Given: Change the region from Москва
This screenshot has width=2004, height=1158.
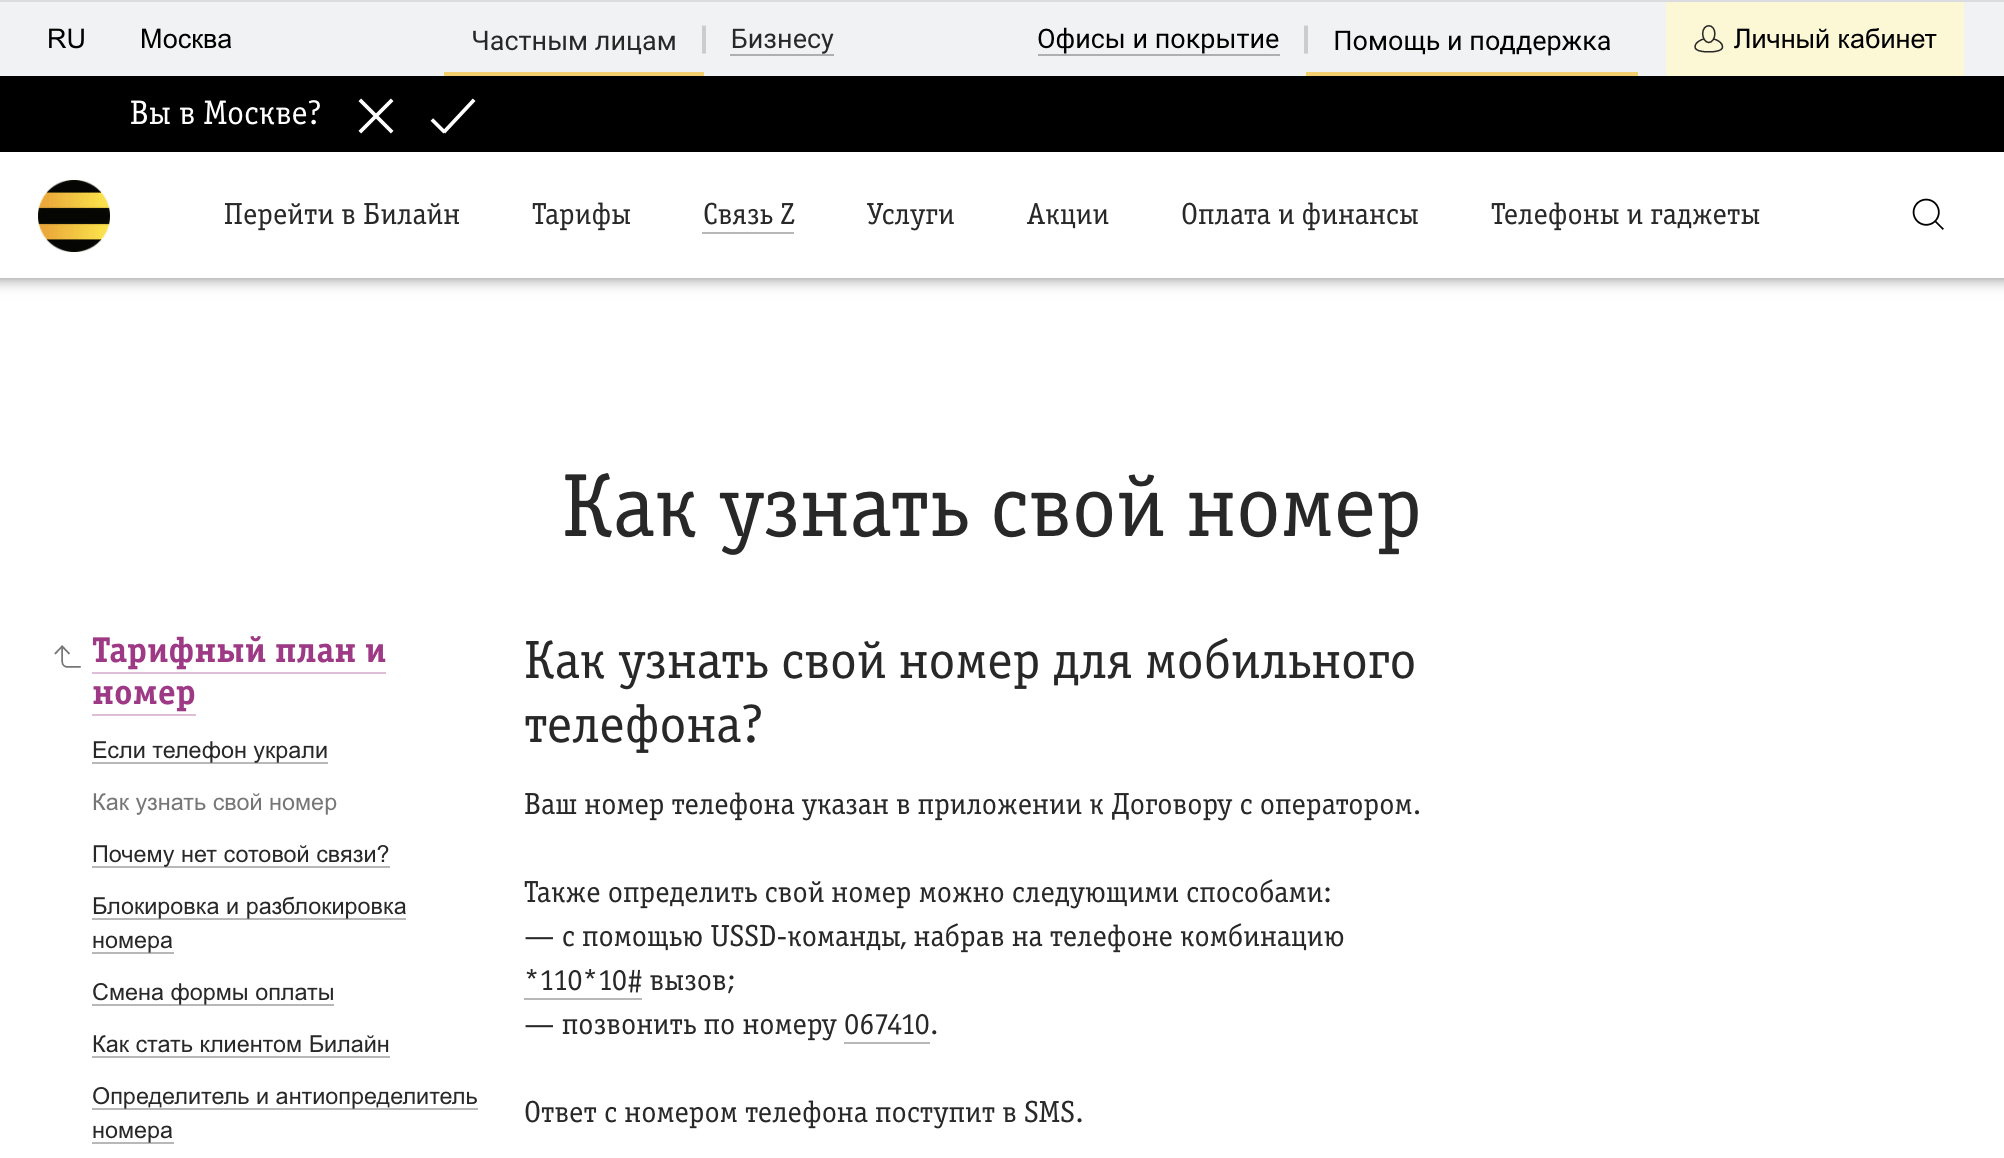Looking at the screenshot, I should [185, 38].
